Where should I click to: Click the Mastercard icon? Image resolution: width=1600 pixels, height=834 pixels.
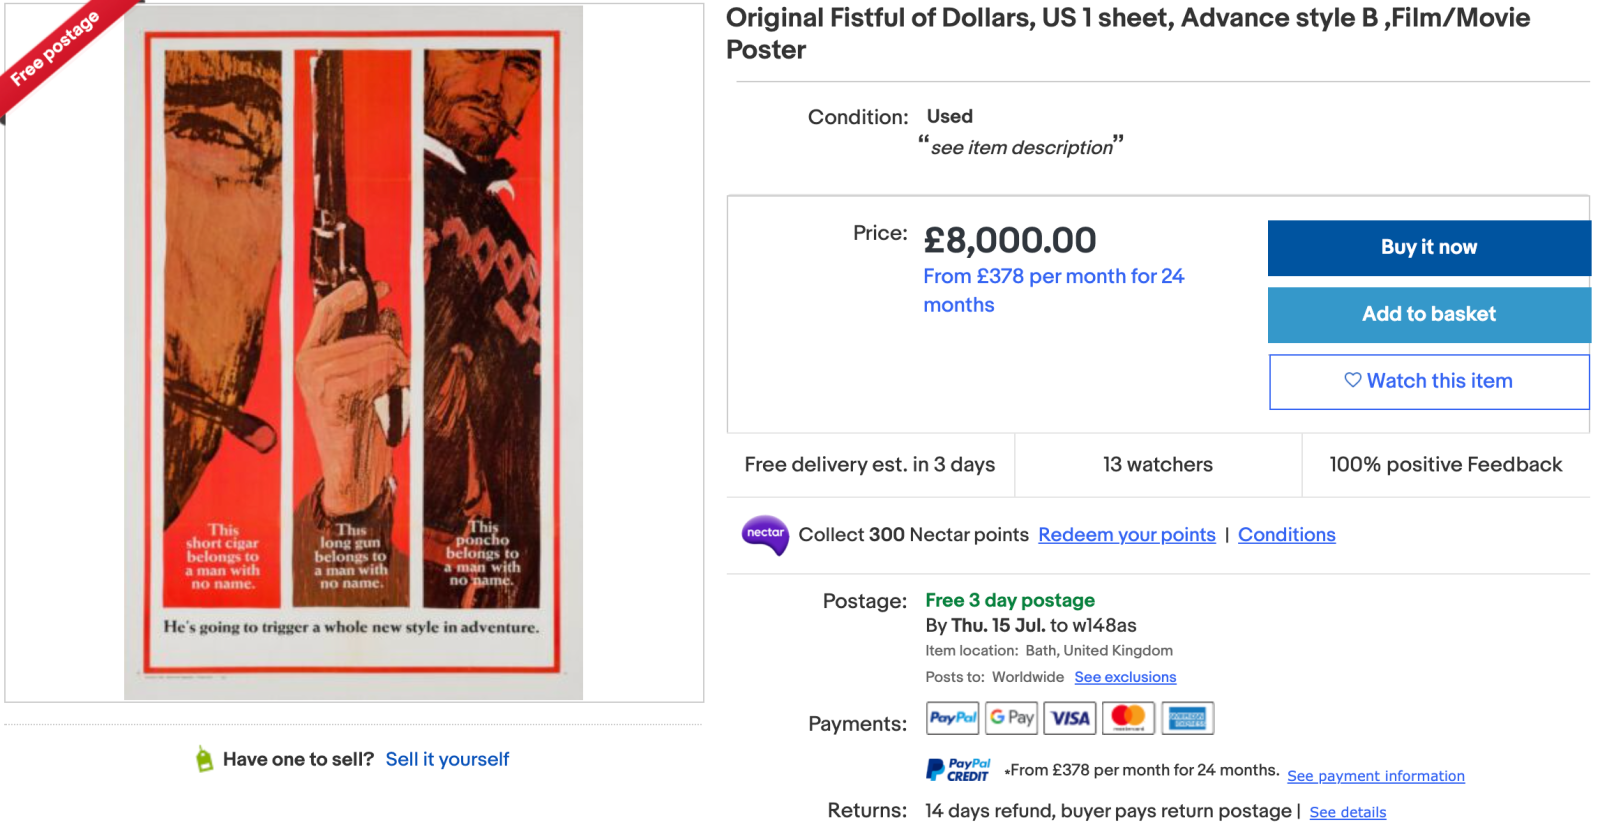click(1128, 718)
